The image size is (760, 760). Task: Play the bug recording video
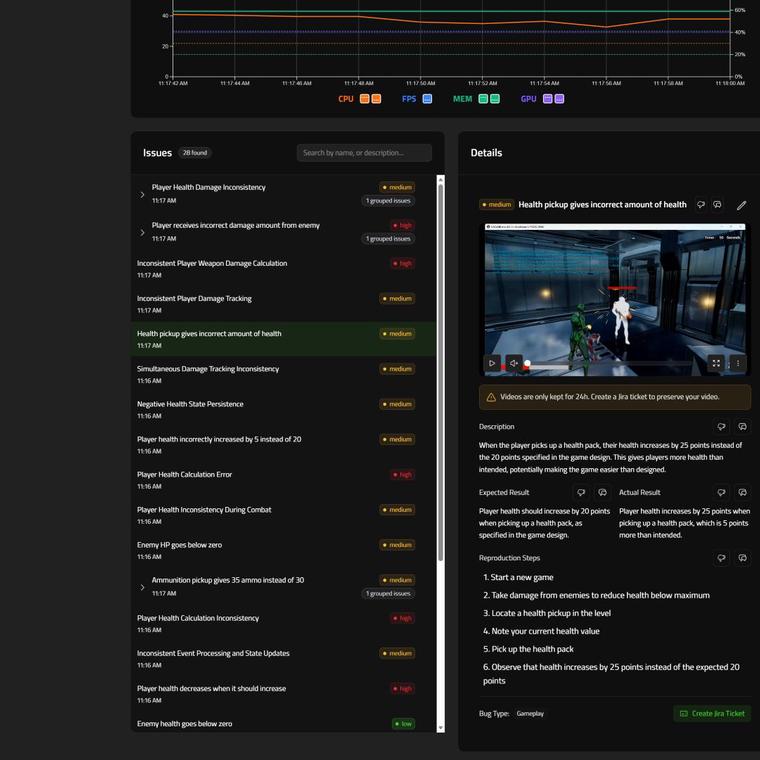(x=492, y=363)
